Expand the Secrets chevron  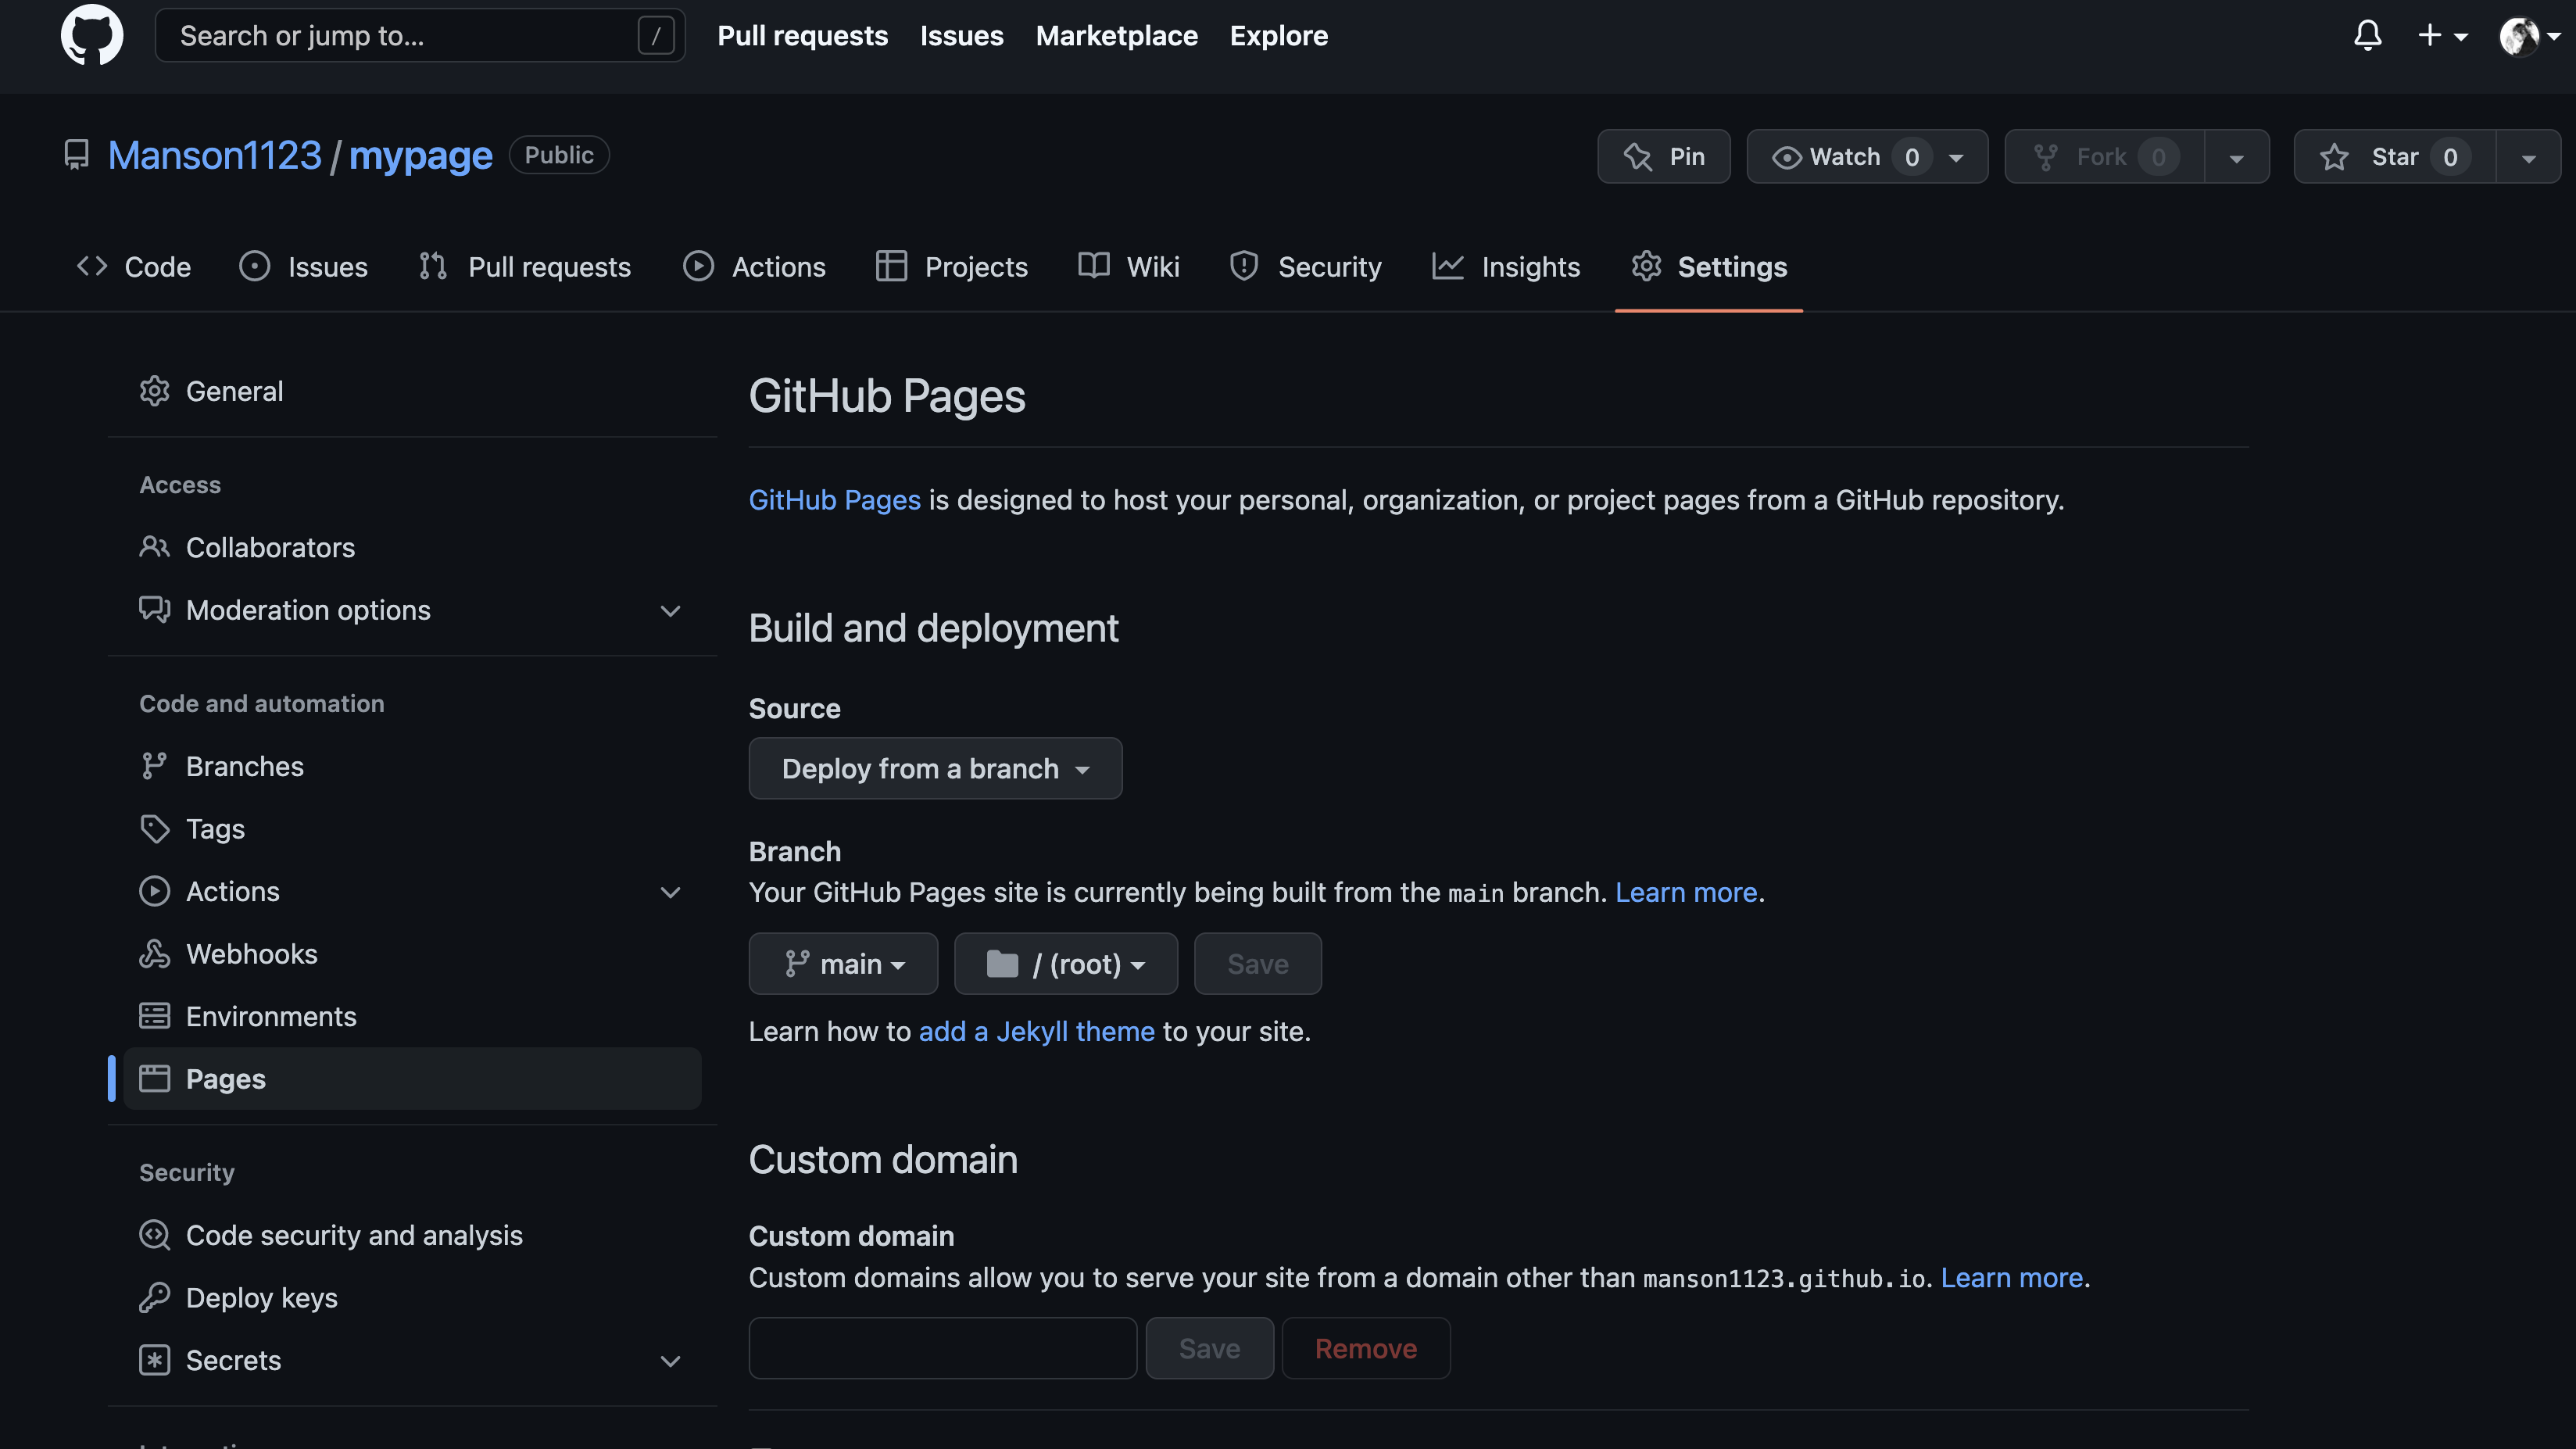[670, 1360]
